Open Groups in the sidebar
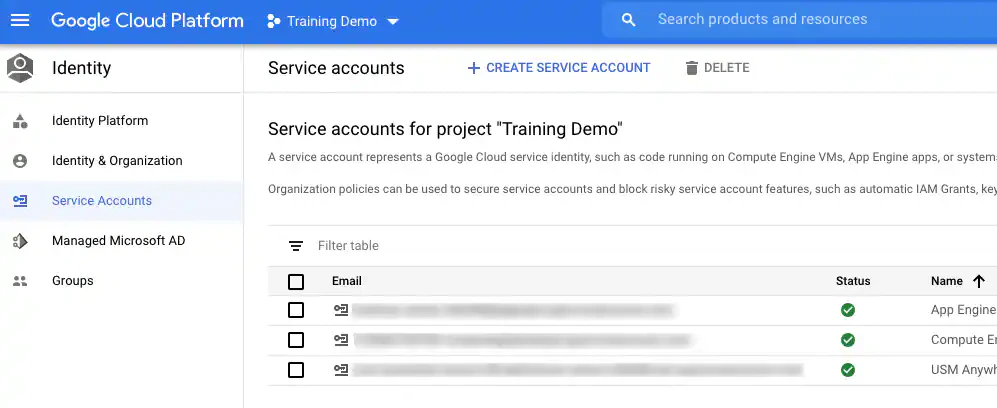This screenshot has width=997, height=408. pyautogui.click(x=72, y=281)
